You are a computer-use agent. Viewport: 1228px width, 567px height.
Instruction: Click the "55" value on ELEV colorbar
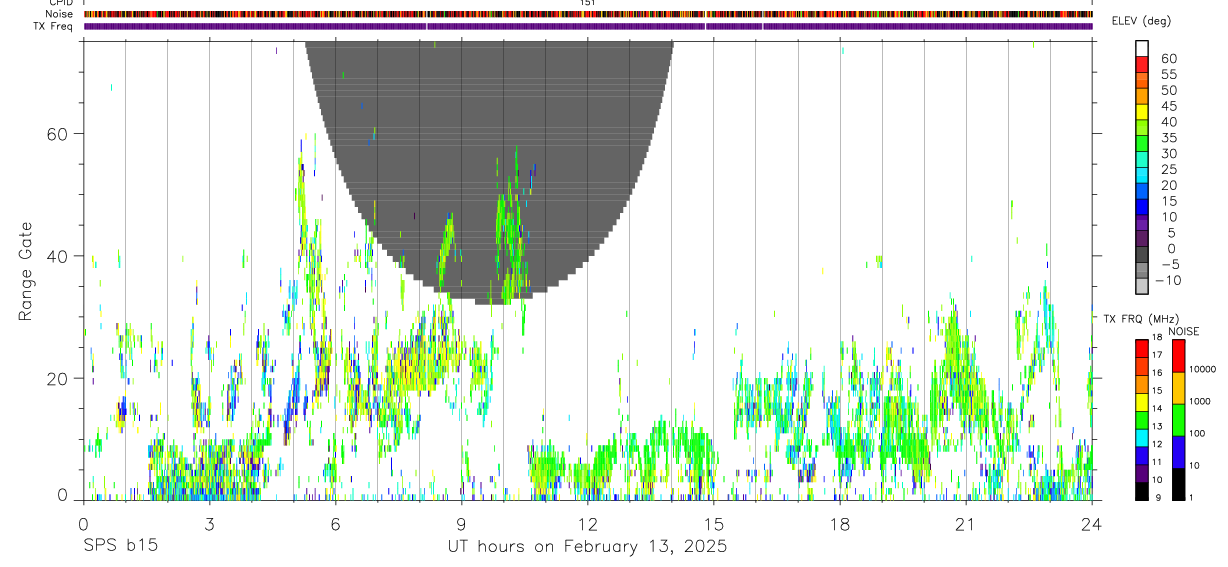click(1168, 74)
